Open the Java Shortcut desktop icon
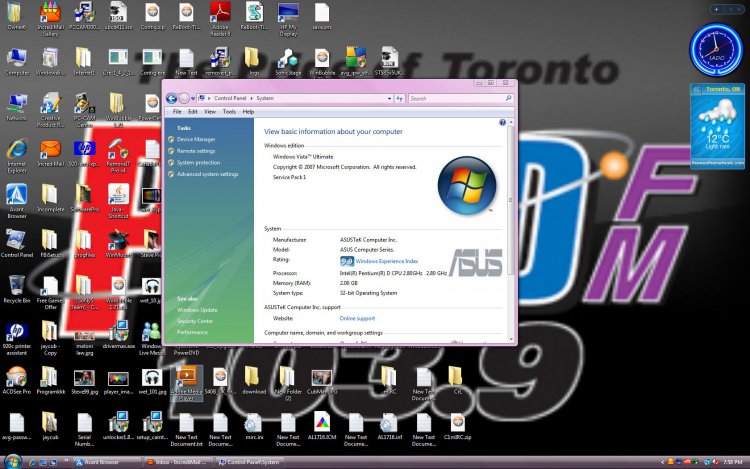Viewport: 750px width, 469px height. (118, 201)
